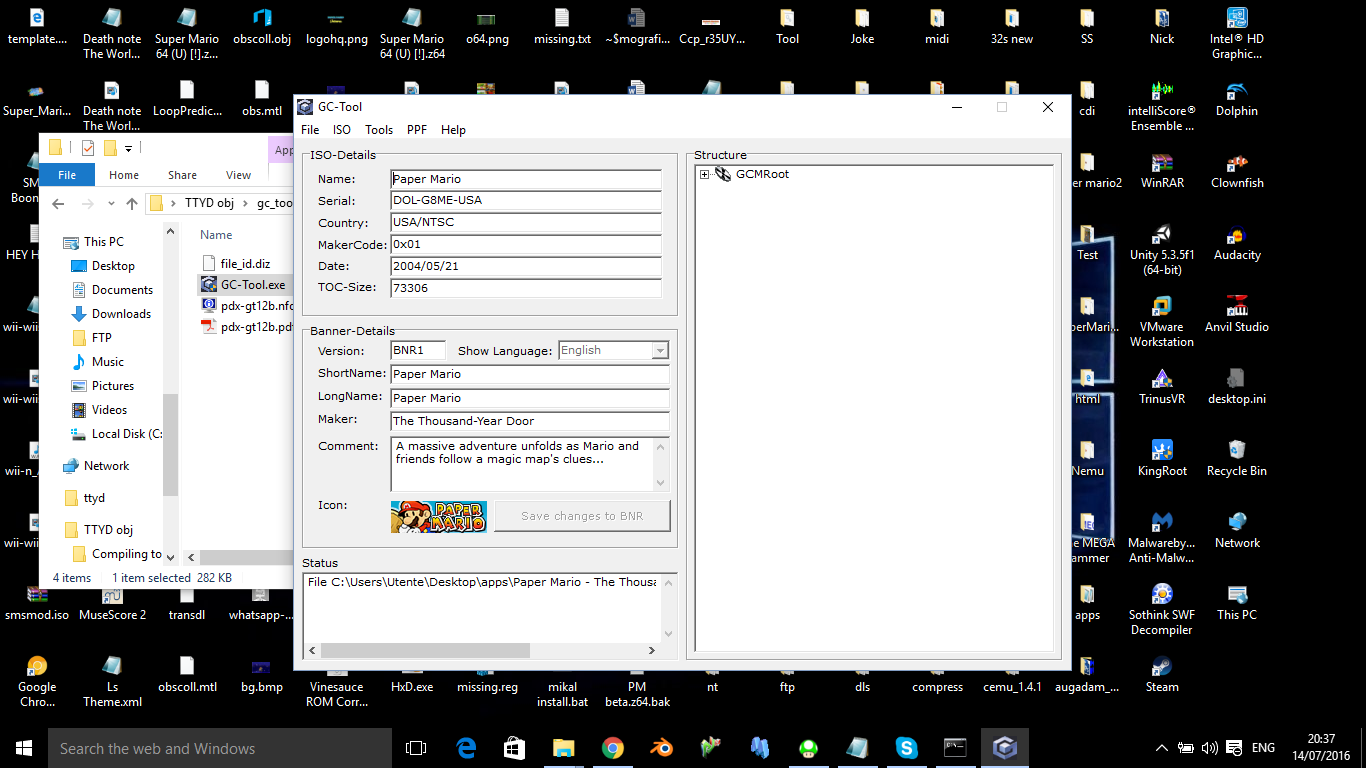Expand the GCMRoot tree node

(x=705, y=175)
